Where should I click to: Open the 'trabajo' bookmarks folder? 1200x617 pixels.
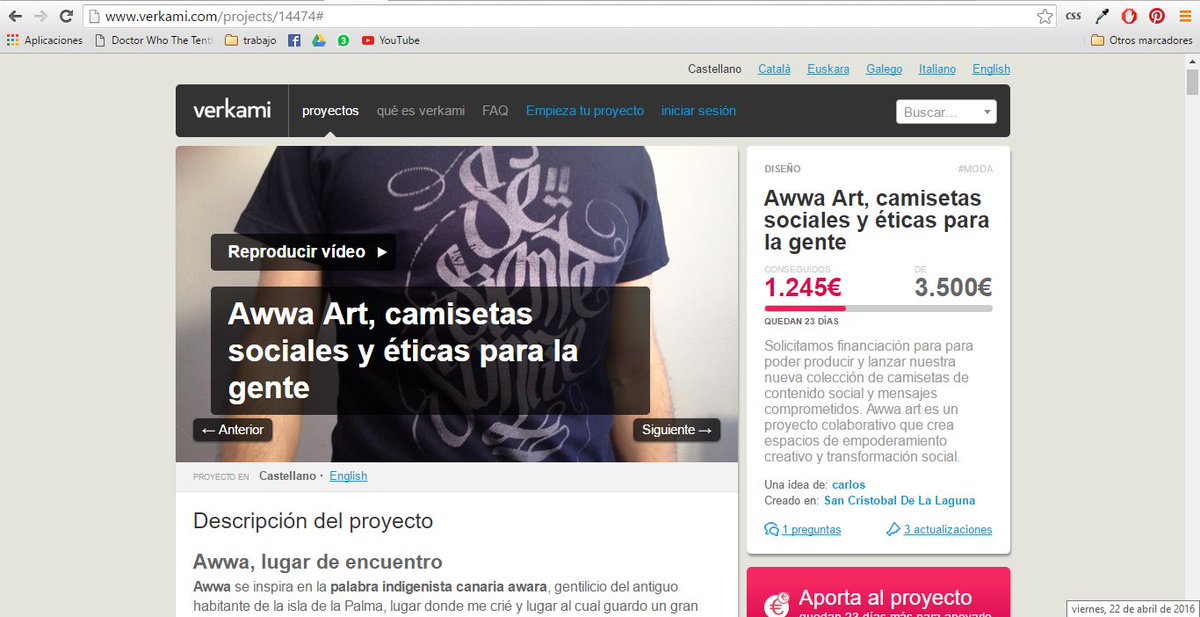tap(256, 40)
